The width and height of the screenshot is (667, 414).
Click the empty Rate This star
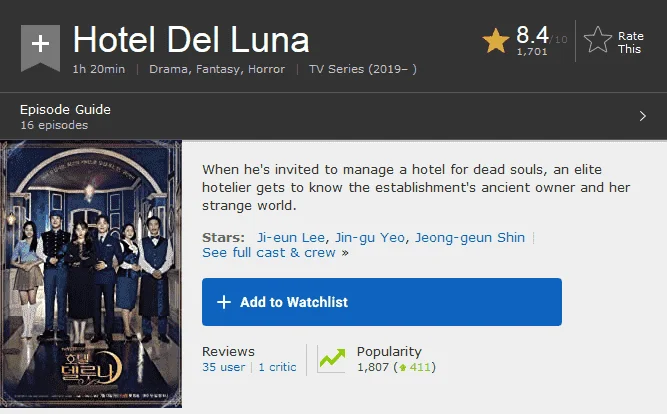click(598, 40)
